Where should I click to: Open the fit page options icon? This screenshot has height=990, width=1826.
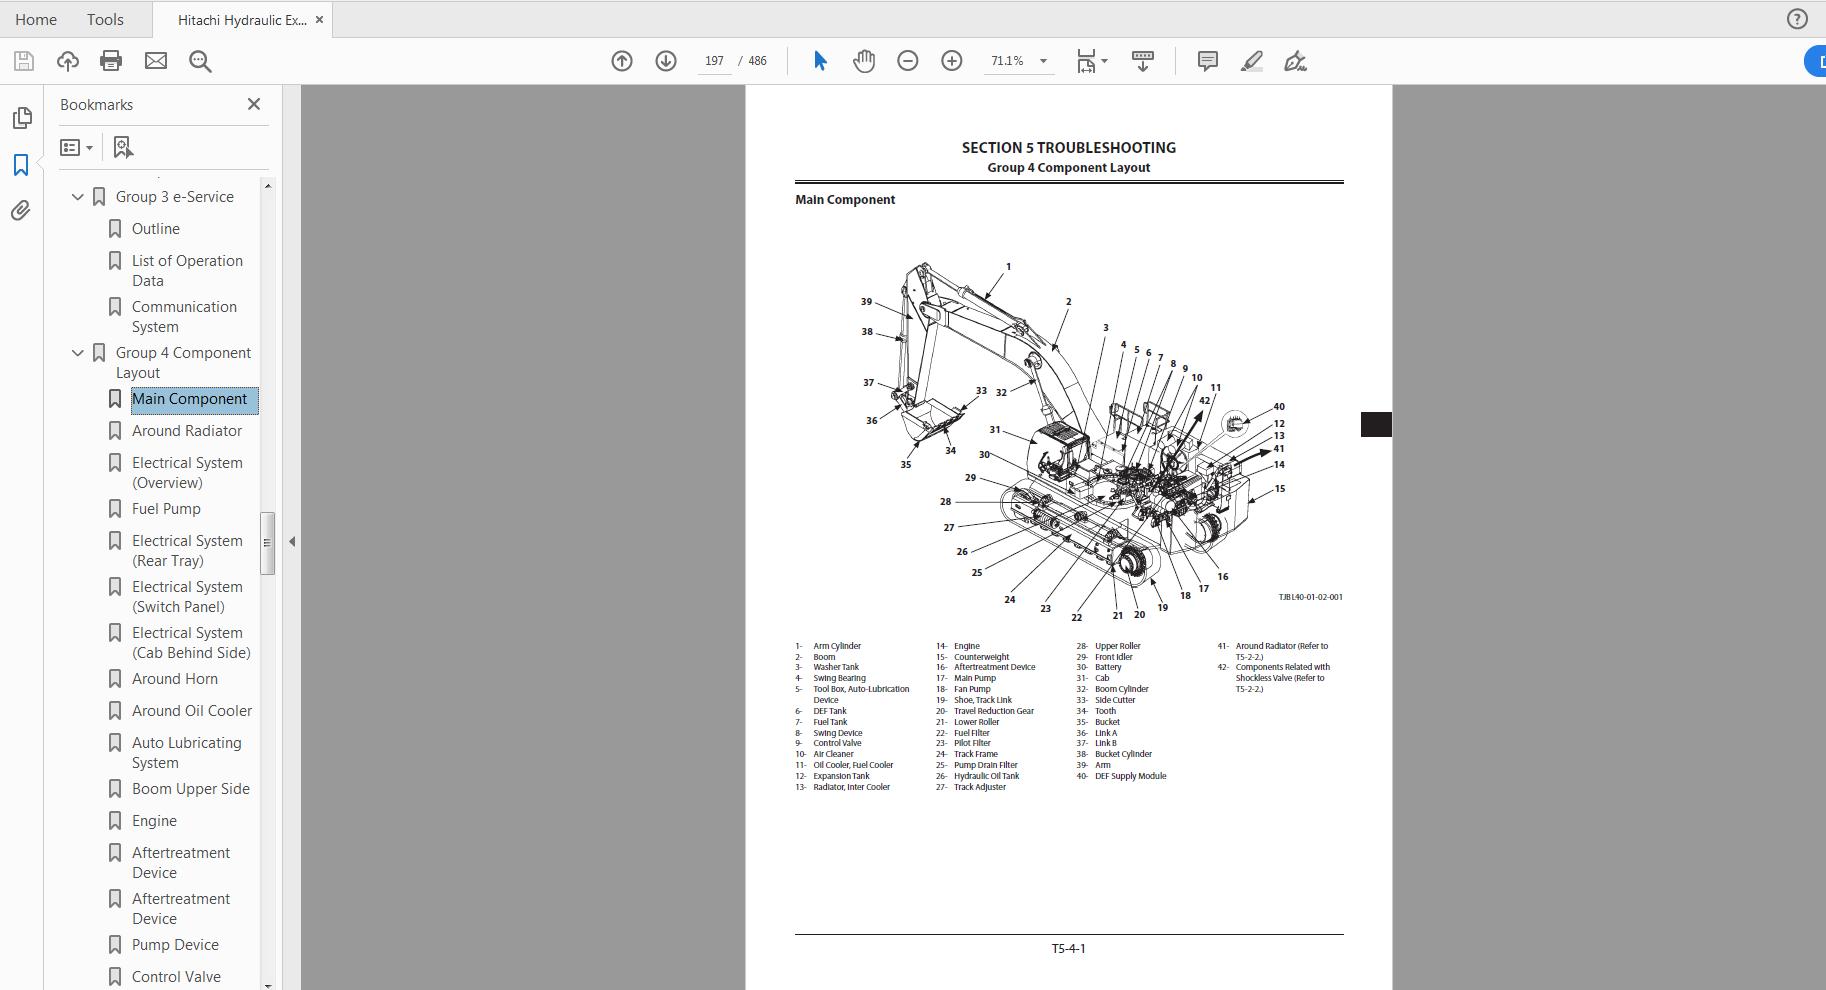click(x=1092, y=61)
